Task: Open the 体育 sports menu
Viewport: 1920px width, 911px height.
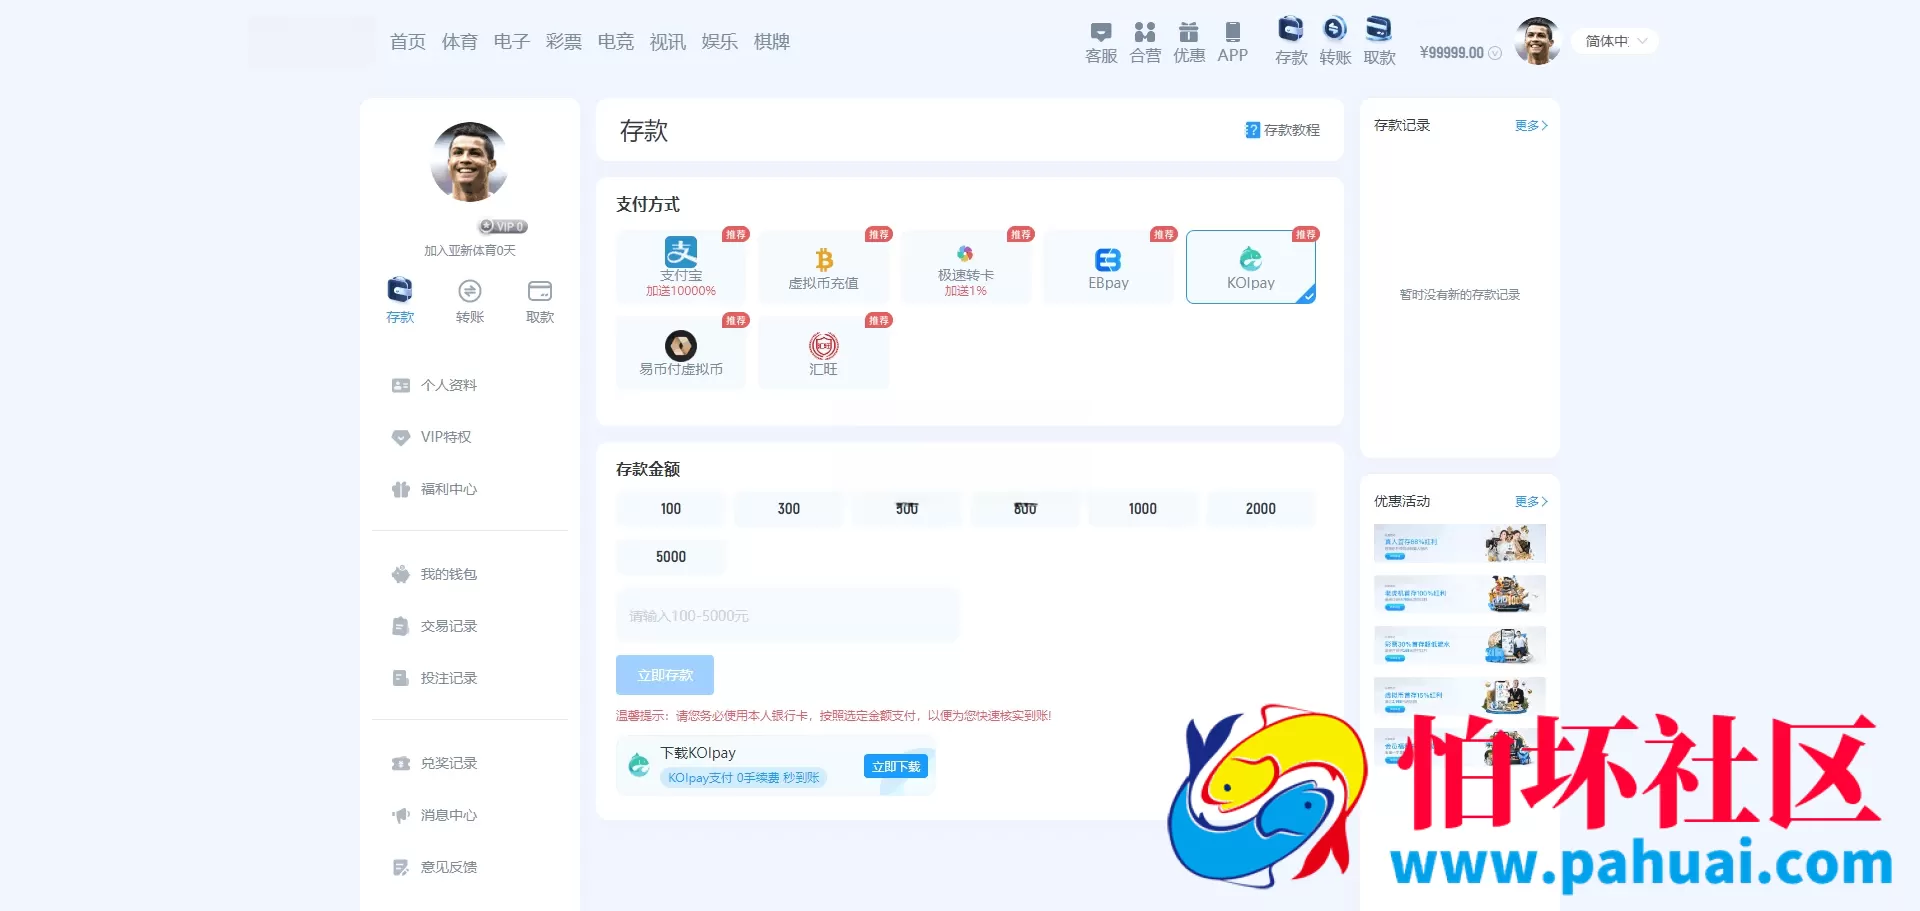Action: pos(460,42)
